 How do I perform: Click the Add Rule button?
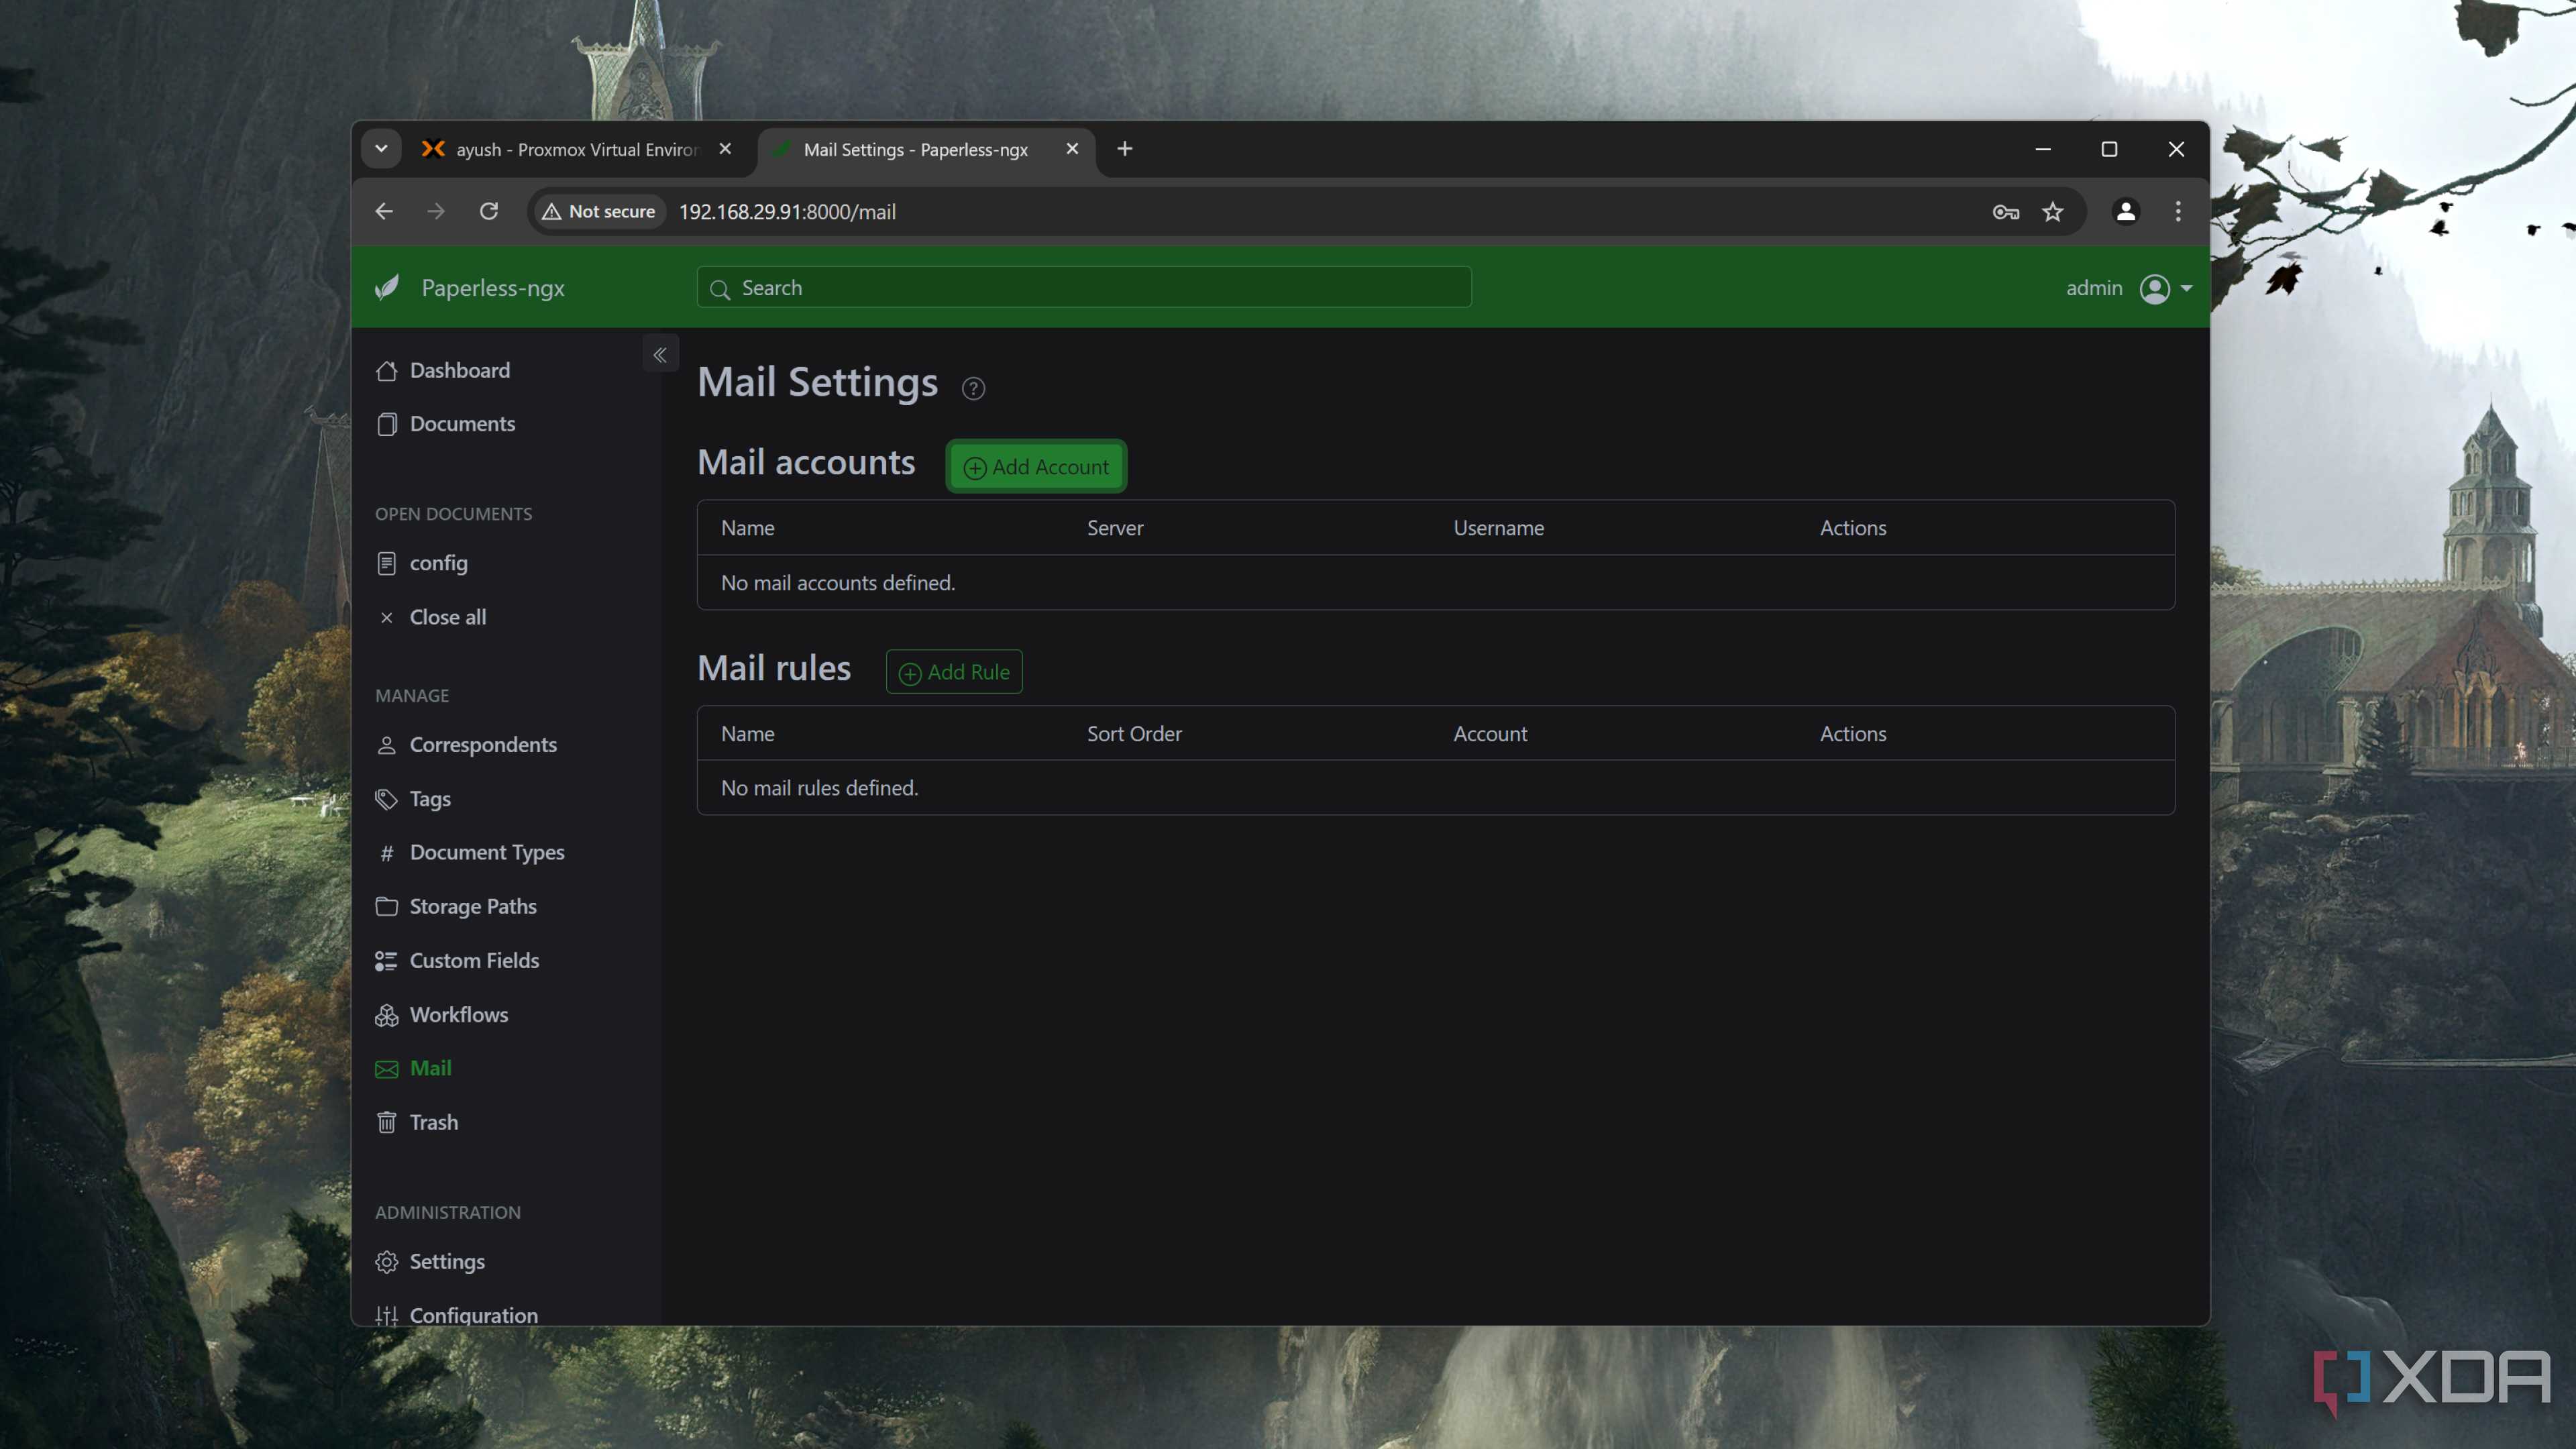(954, 672)
